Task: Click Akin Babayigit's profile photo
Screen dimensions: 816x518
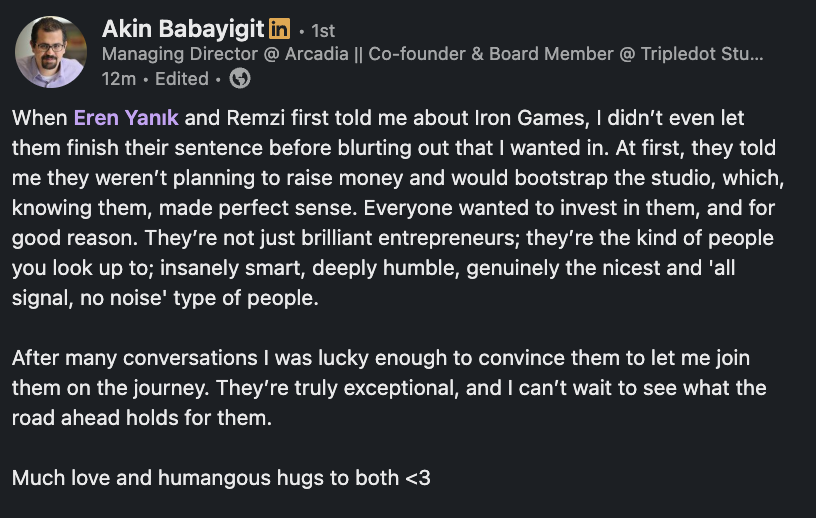Action: [51, 52]
